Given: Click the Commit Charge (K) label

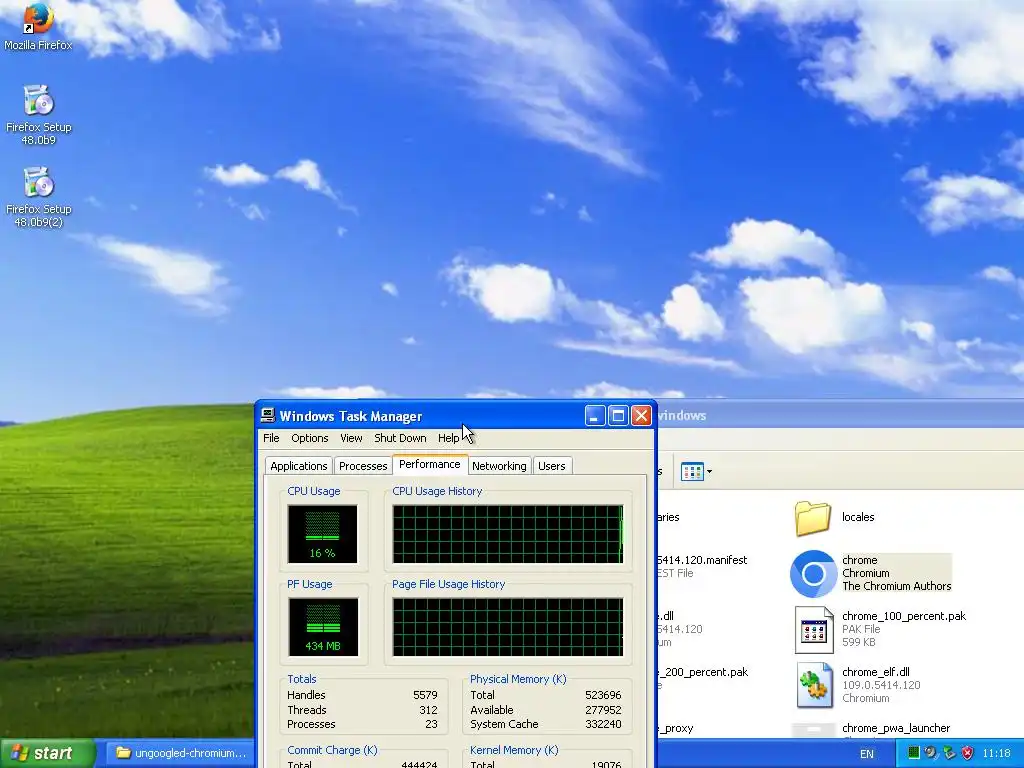Looking at the screenshot, I should [x=332, y=750].
